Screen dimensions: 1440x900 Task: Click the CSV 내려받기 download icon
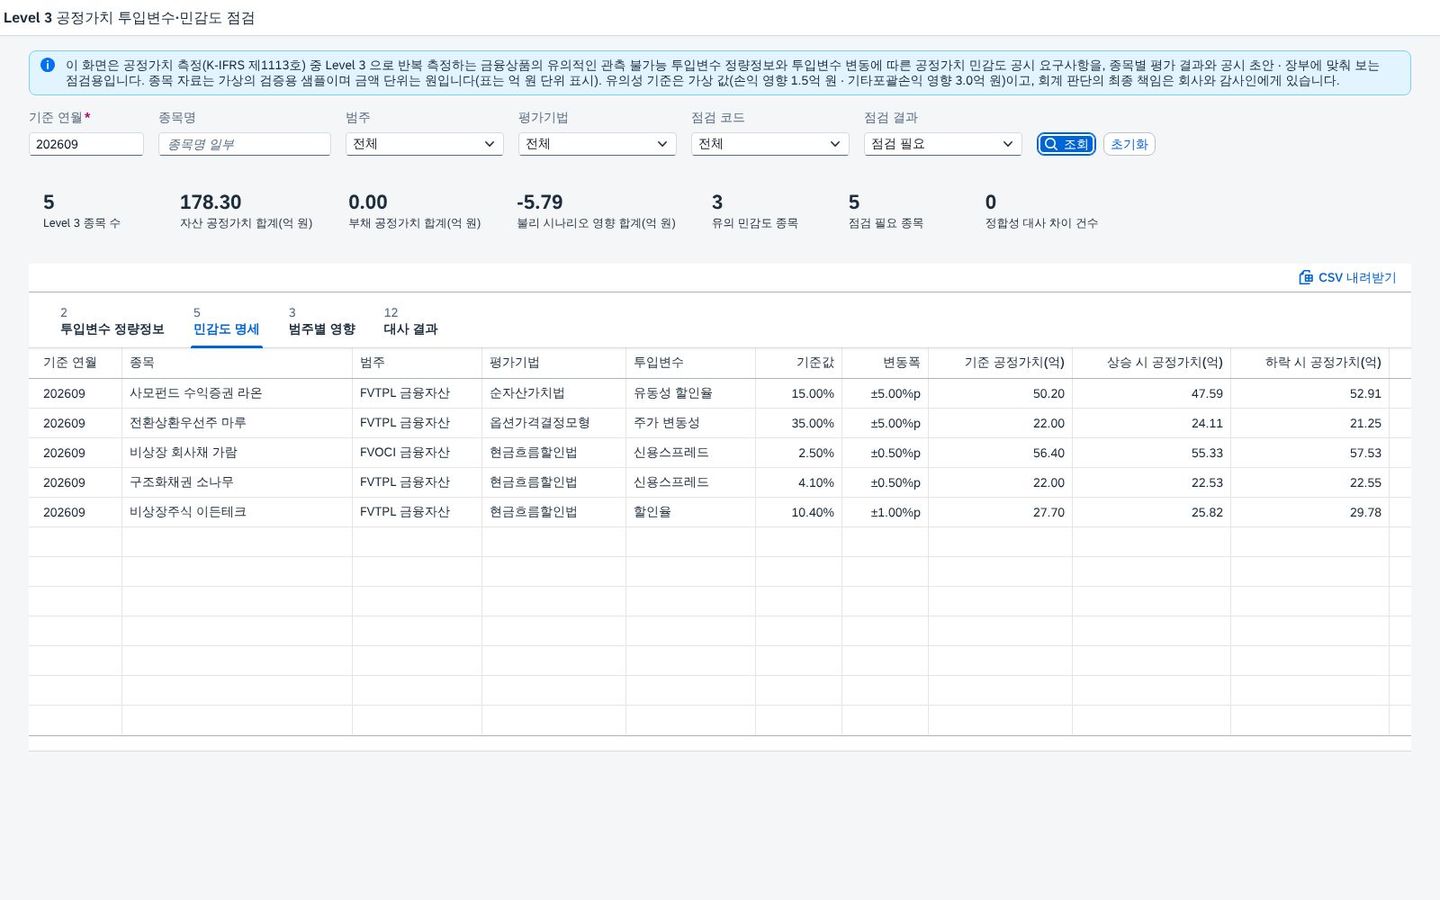(1305, 277)
